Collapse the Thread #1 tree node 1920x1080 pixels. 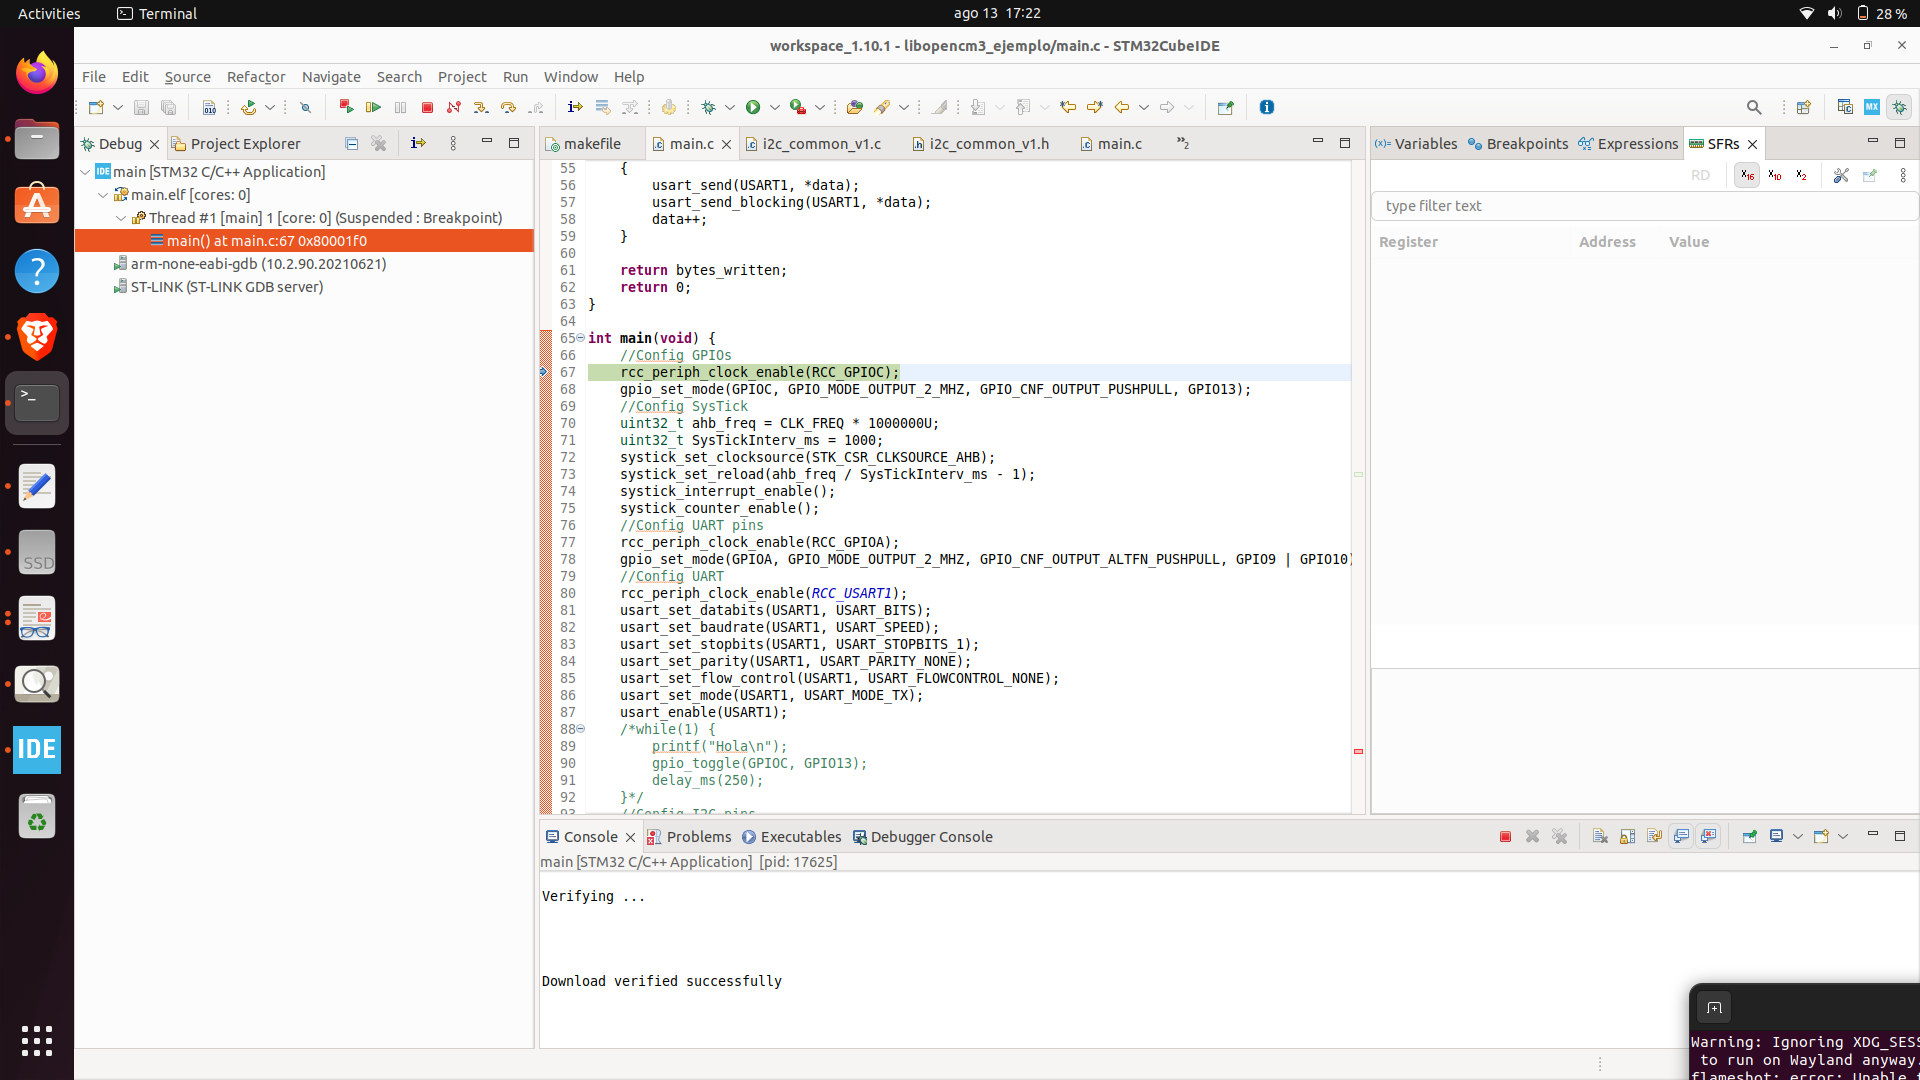tap(121, 218)
